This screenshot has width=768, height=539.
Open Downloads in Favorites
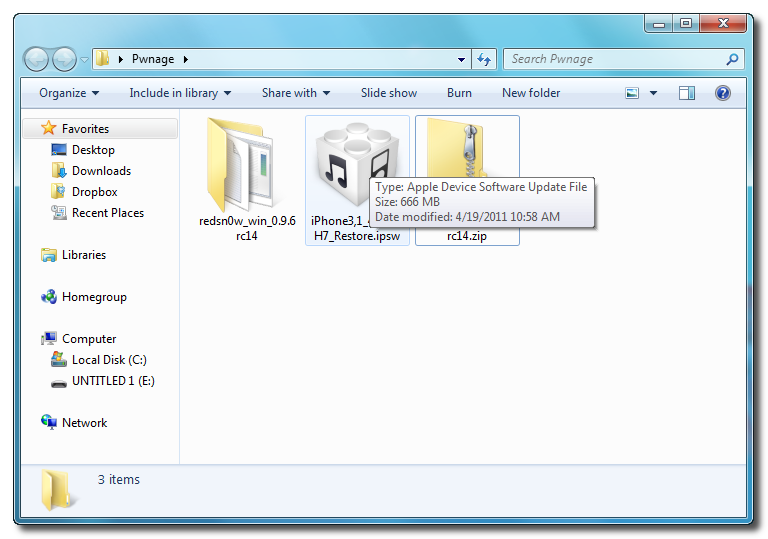point(101,171)
